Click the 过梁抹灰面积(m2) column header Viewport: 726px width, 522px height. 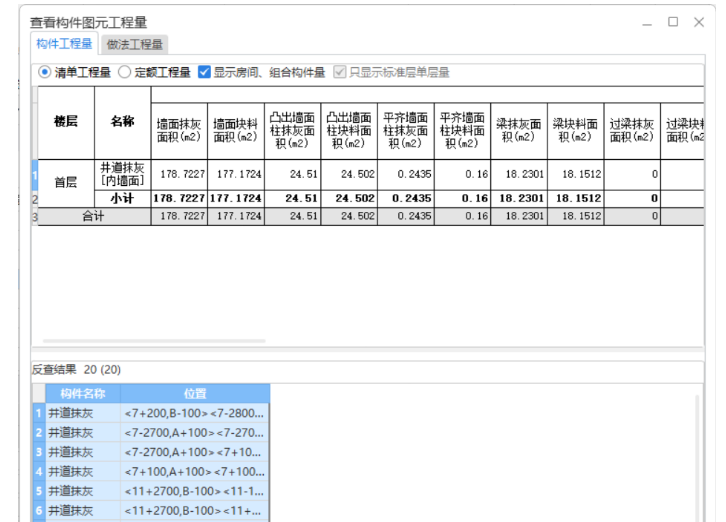(x=632, y=131)
